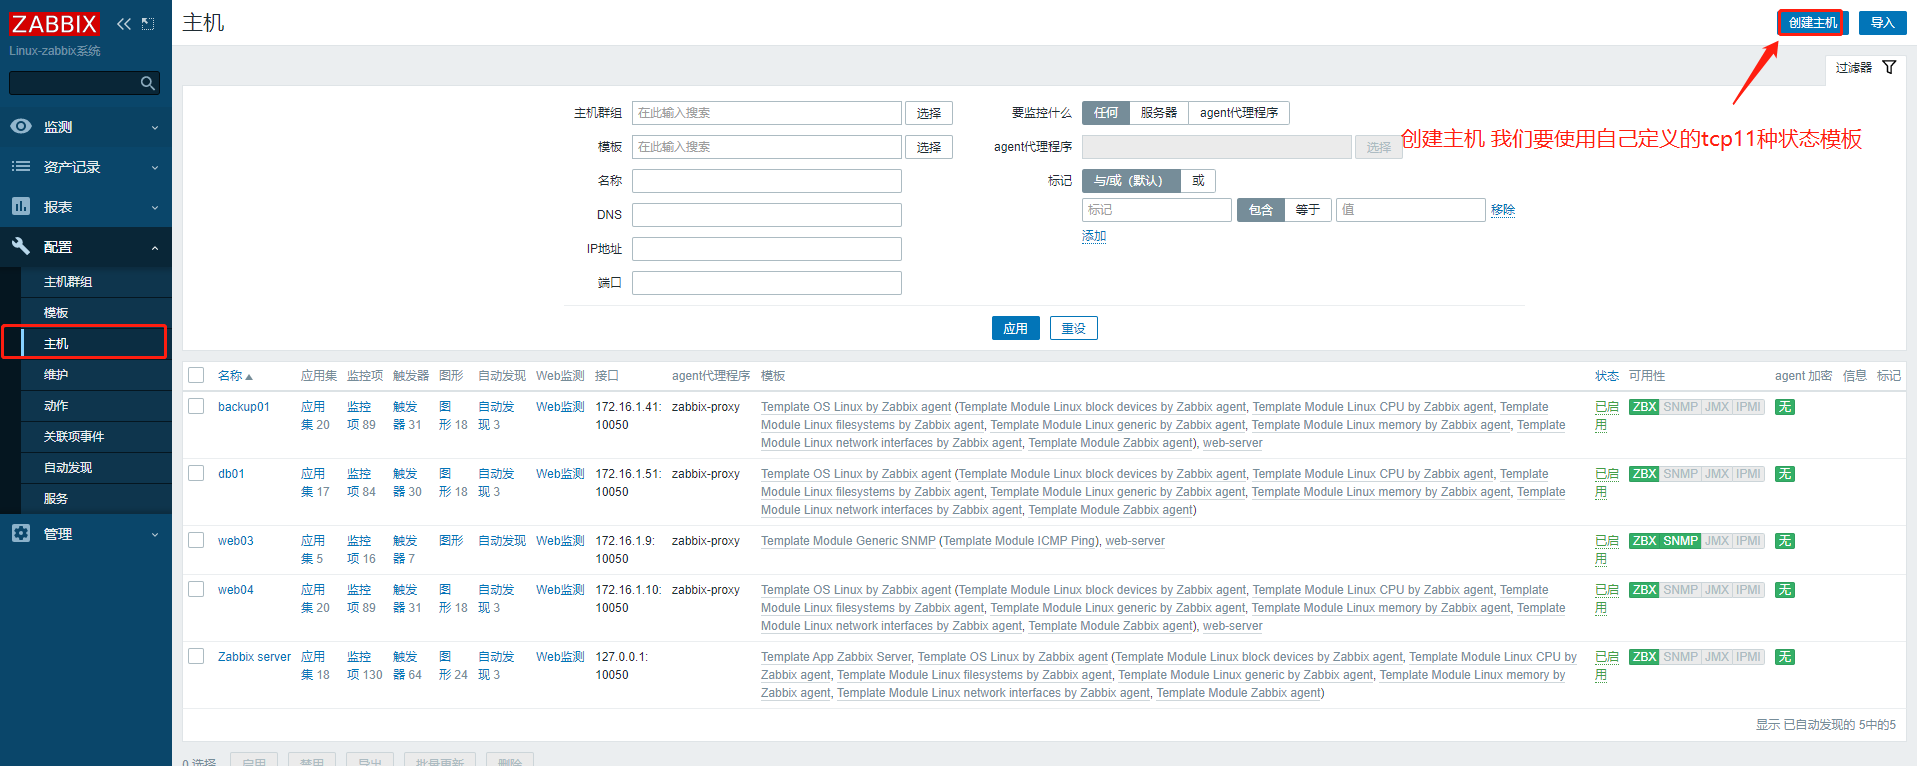
Task: Click 已启用 status of web03
Action: (1606, 549)
